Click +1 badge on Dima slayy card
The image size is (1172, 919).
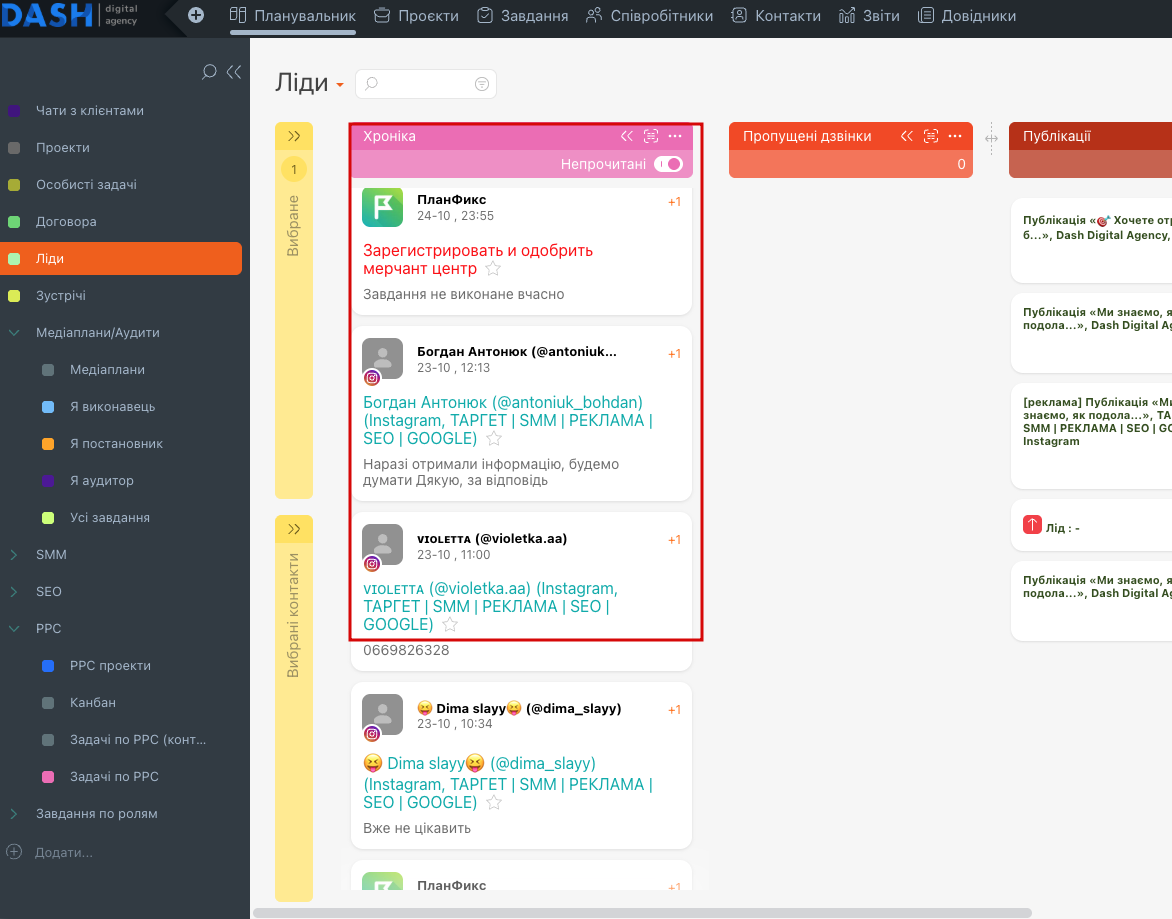(x=674, y=710)
